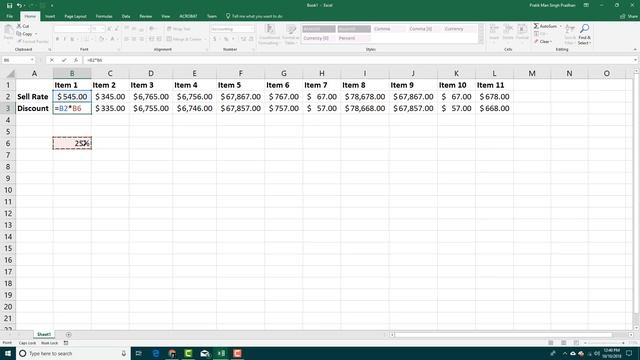Click the Sort & Filter icon
This screenshot has height=360, width=640.
[x=570, y=29]
